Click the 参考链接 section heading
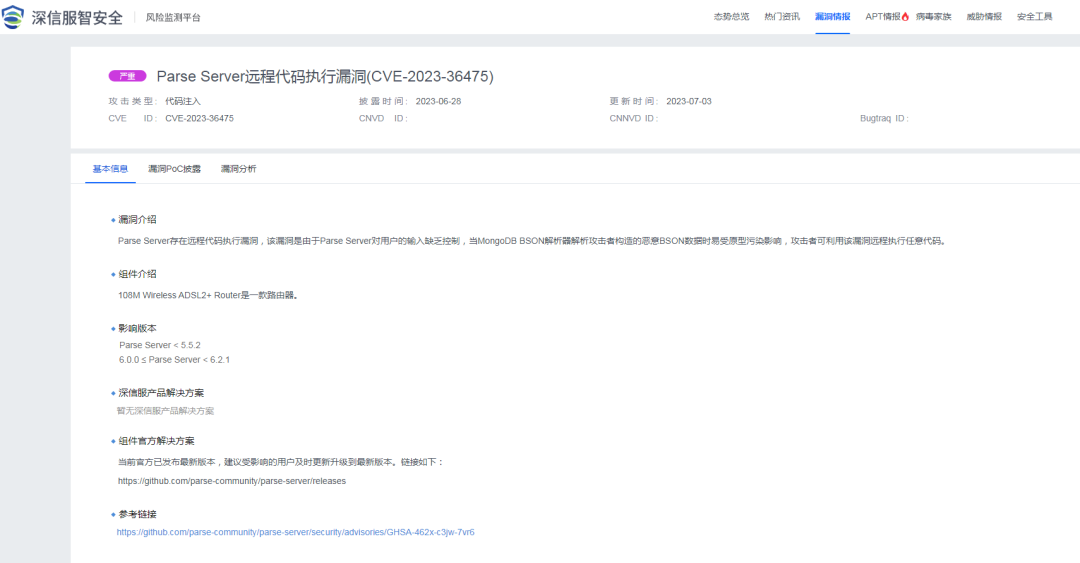The width and height of the screenshot is (1080, 563). (137, 515)
